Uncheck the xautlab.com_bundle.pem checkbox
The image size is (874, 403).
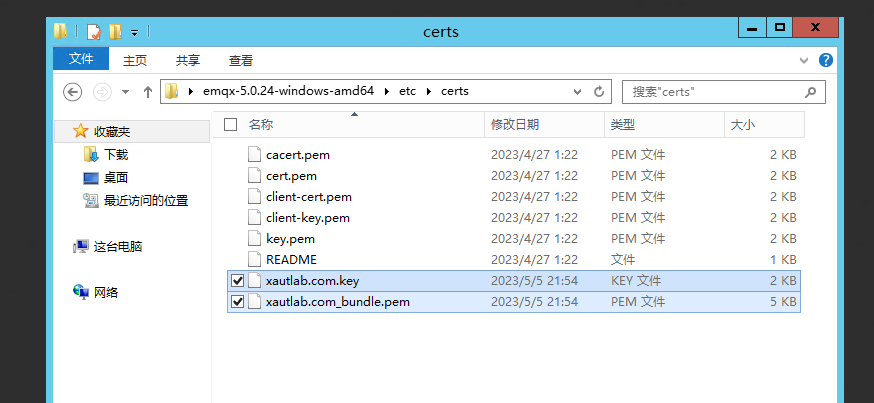point(237,302)
